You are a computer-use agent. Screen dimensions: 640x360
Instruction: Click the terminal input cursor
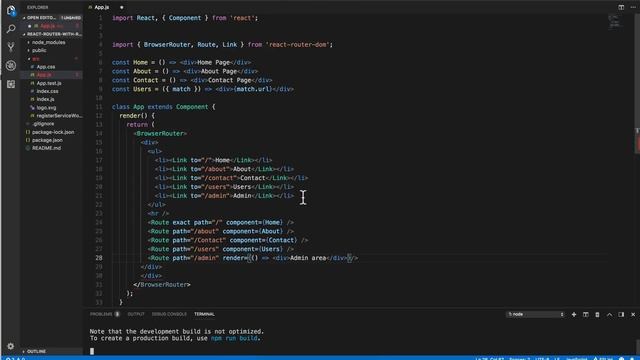pos(92,351)
